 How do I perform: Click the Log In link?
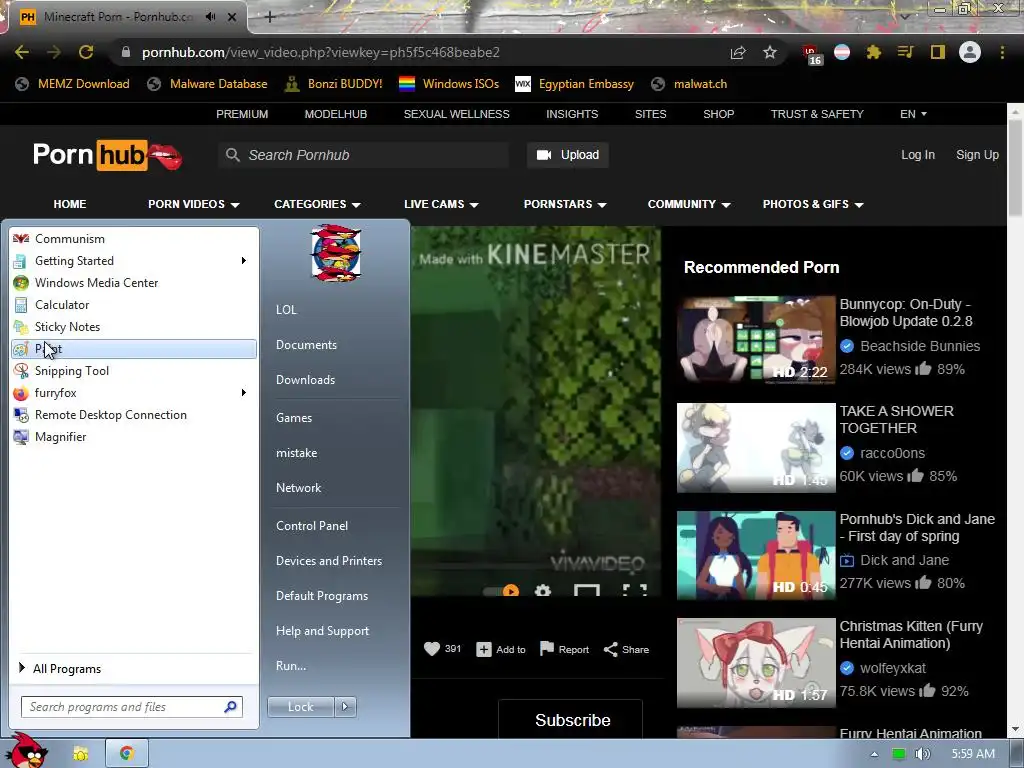tap(918, 155)
